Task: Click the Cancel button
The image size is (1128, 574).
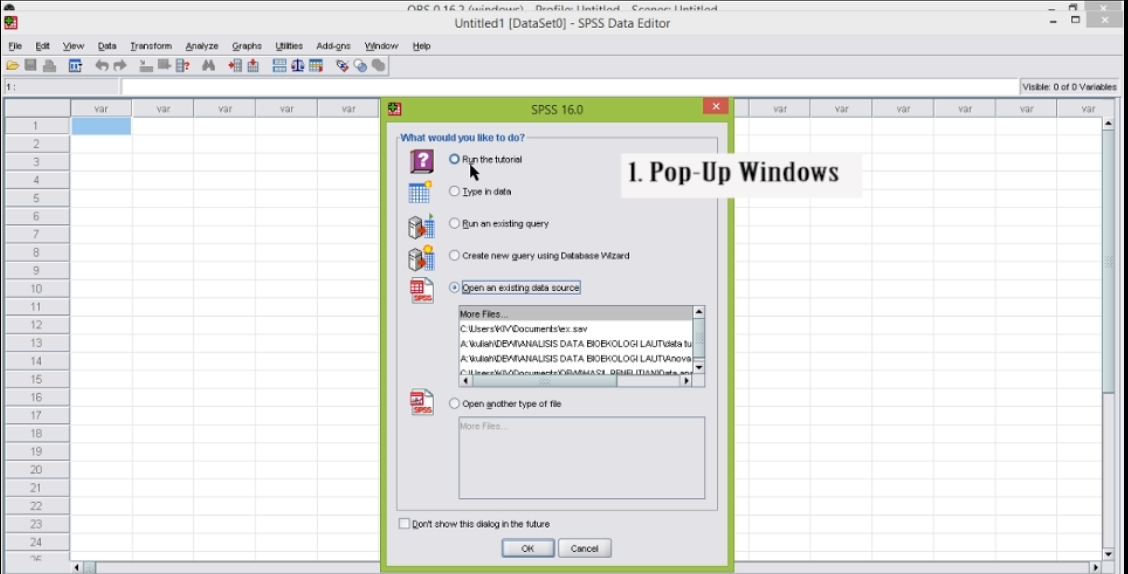Action: [584, 548]
